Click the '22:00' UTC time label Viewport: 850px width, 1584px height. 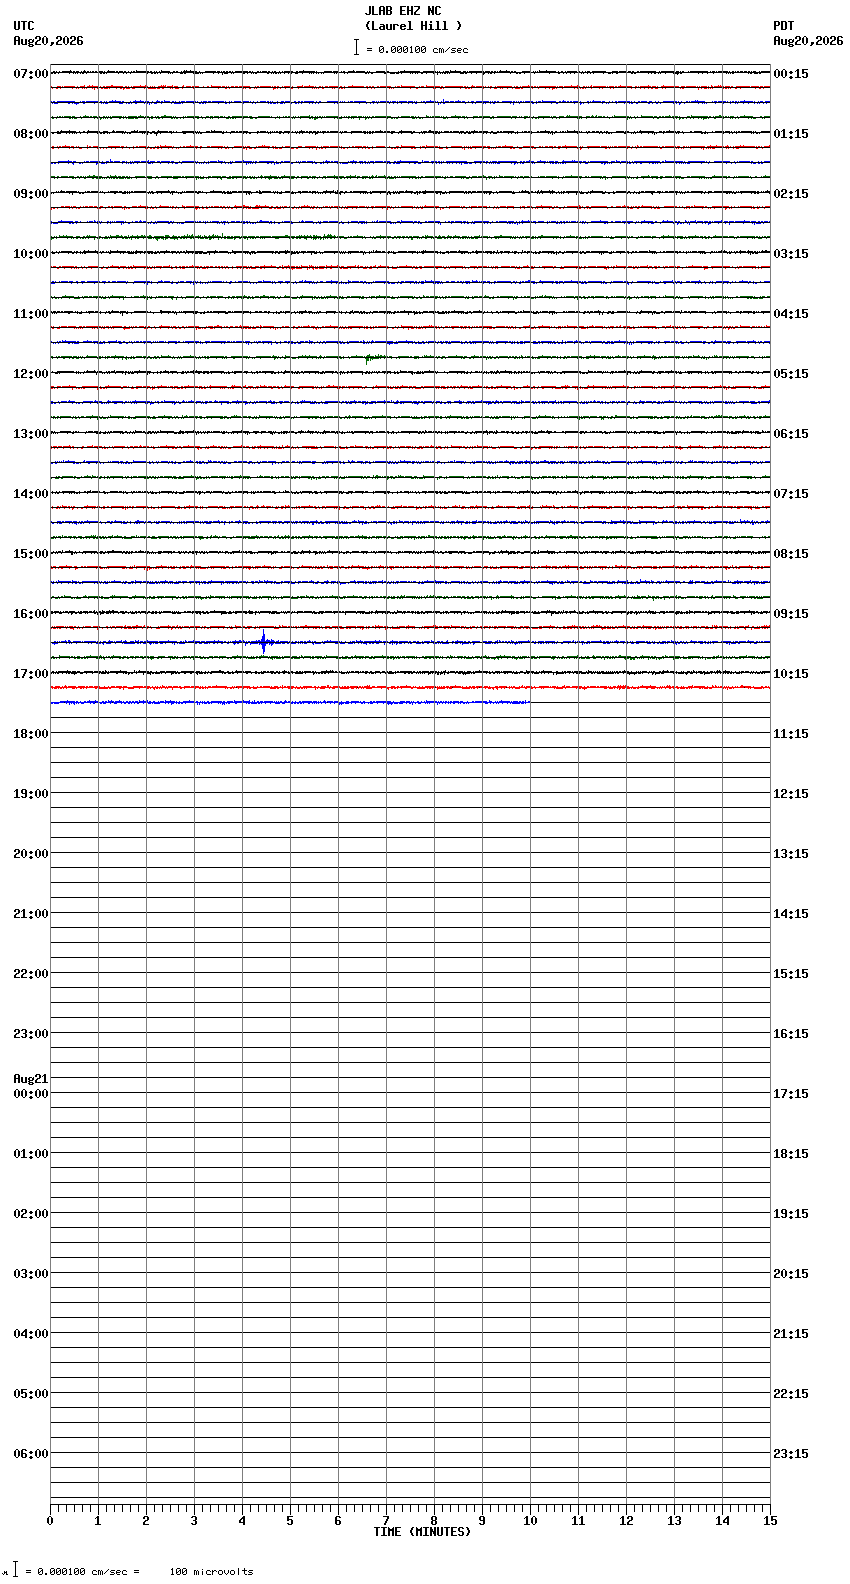pyautogui.click(x=31, y=974)
